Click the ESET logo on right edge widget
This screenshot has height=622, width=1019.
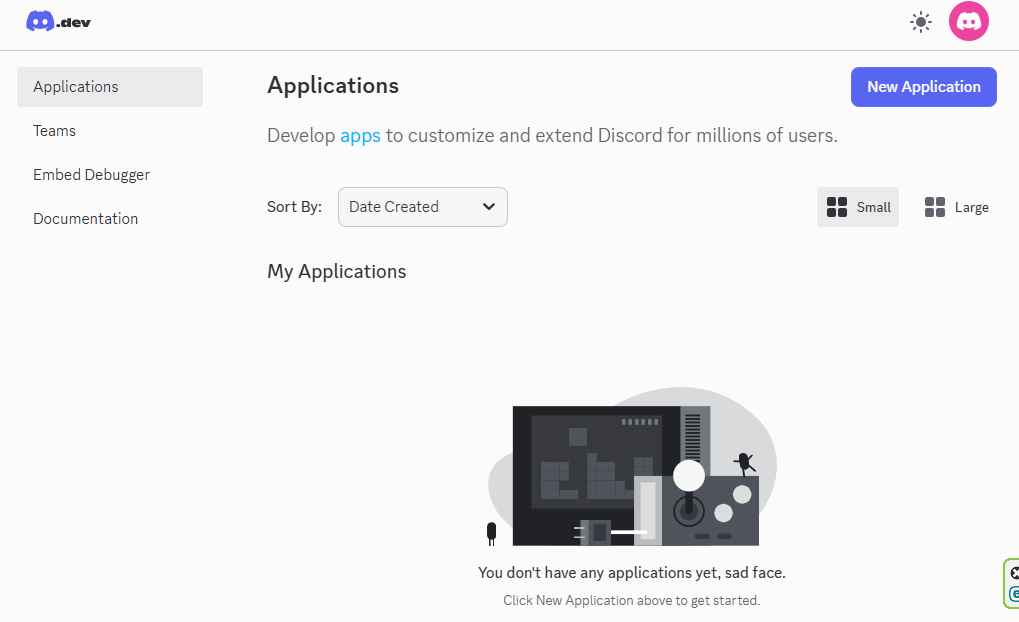[1014, 594]
